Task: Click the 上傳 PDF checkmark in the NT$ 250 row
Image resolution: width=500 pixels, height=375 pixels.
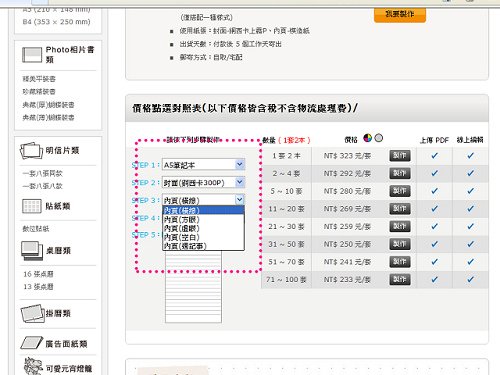Action: (x=434, y=244)
